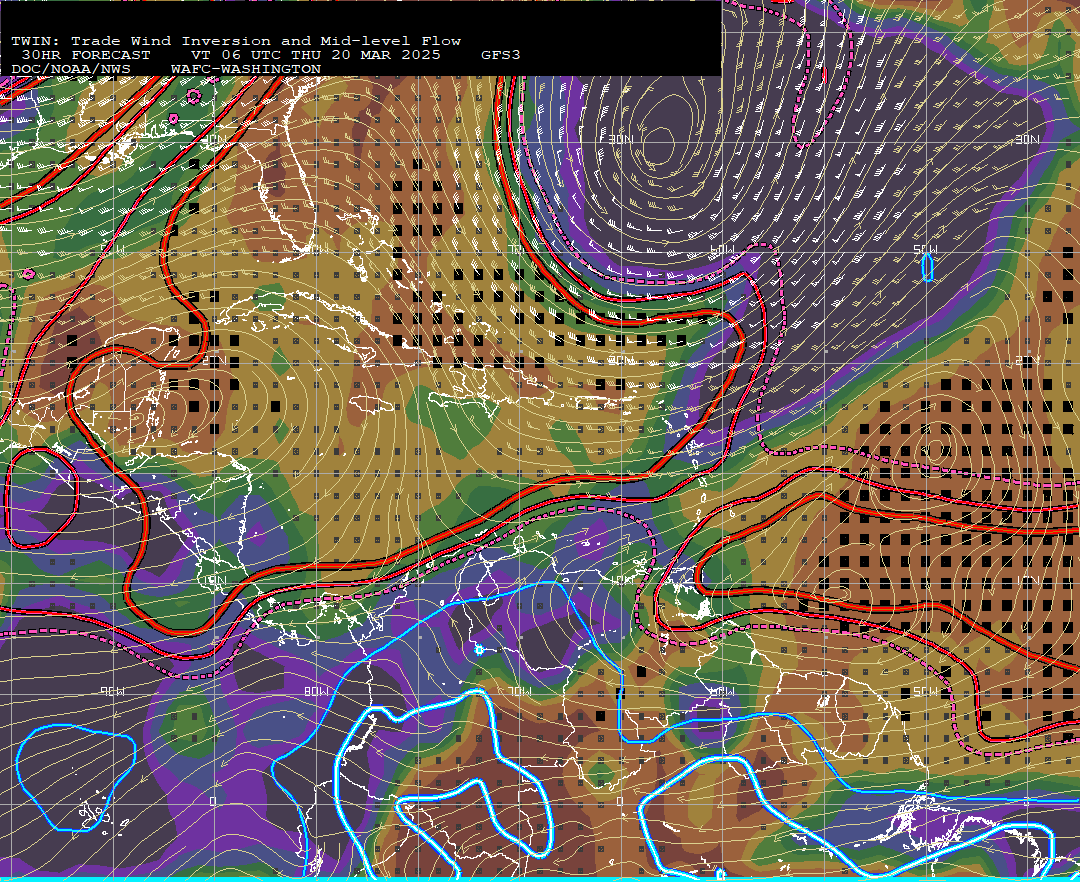Click the '30HR FORECAST' label
Image resolution: width=1080 pixels, height=882 pixels.
click(85, 55)
